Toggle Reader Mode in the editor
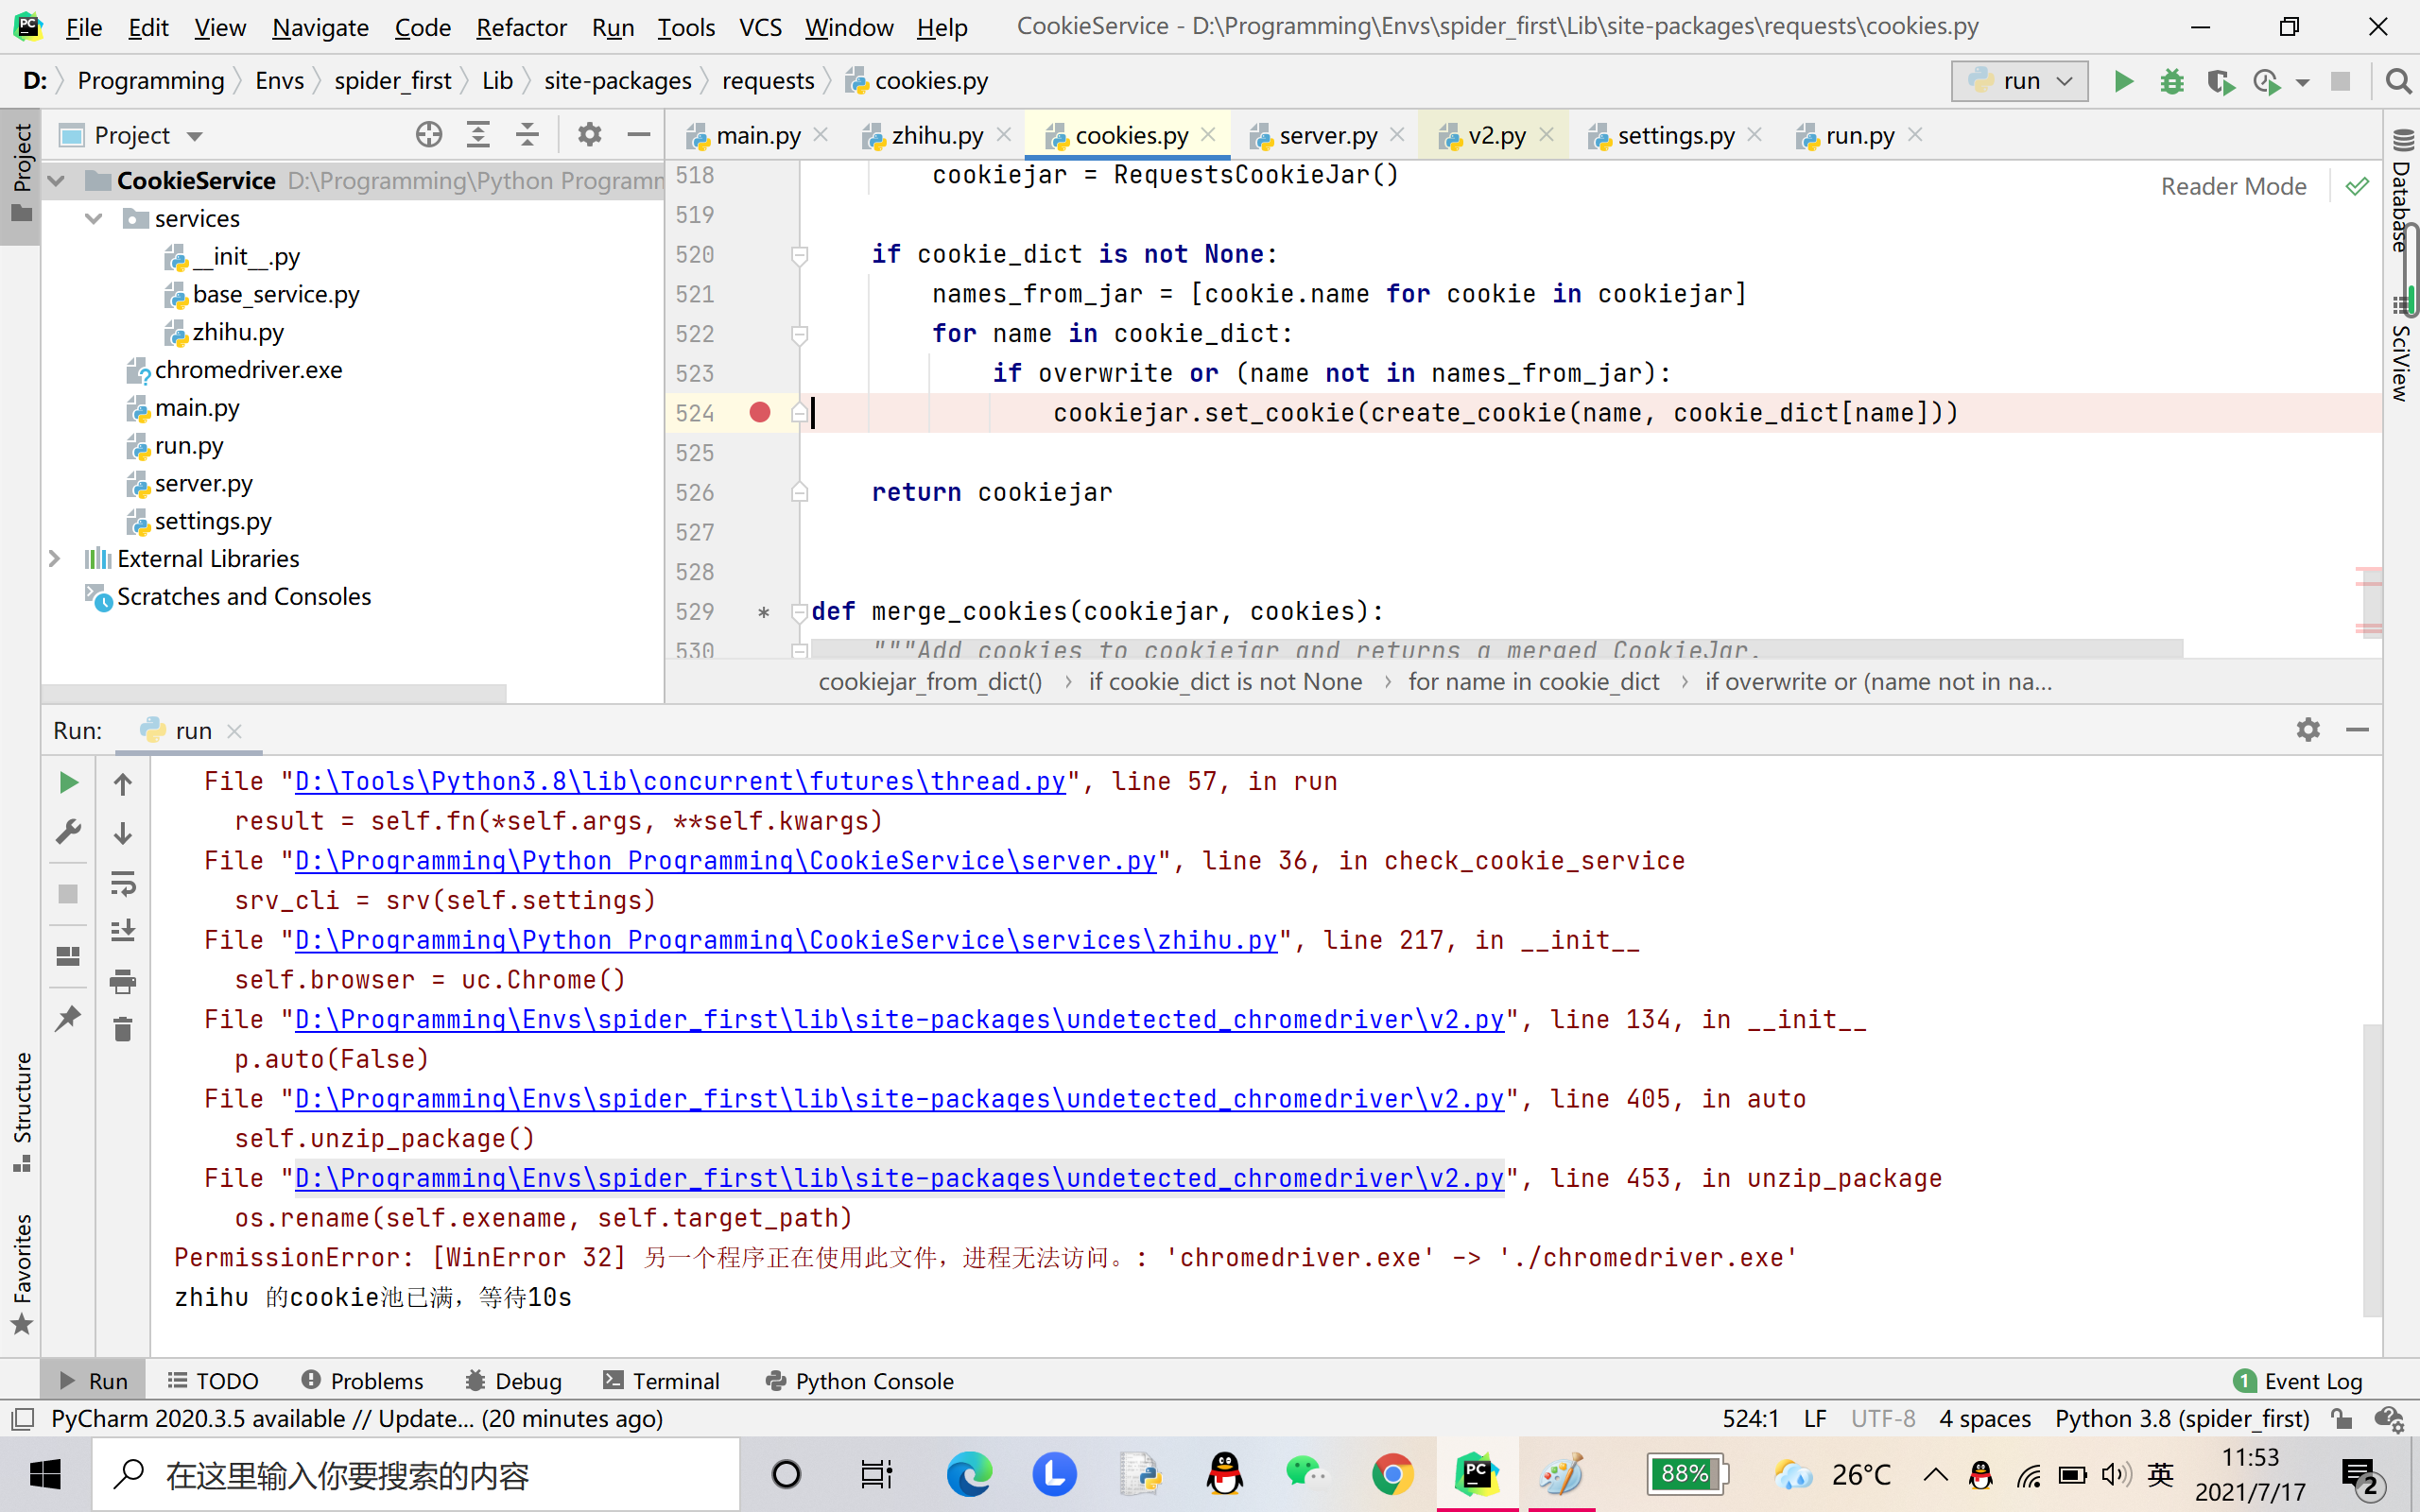Viewport: 2420px width, 1512px height. coord(2233,186)
